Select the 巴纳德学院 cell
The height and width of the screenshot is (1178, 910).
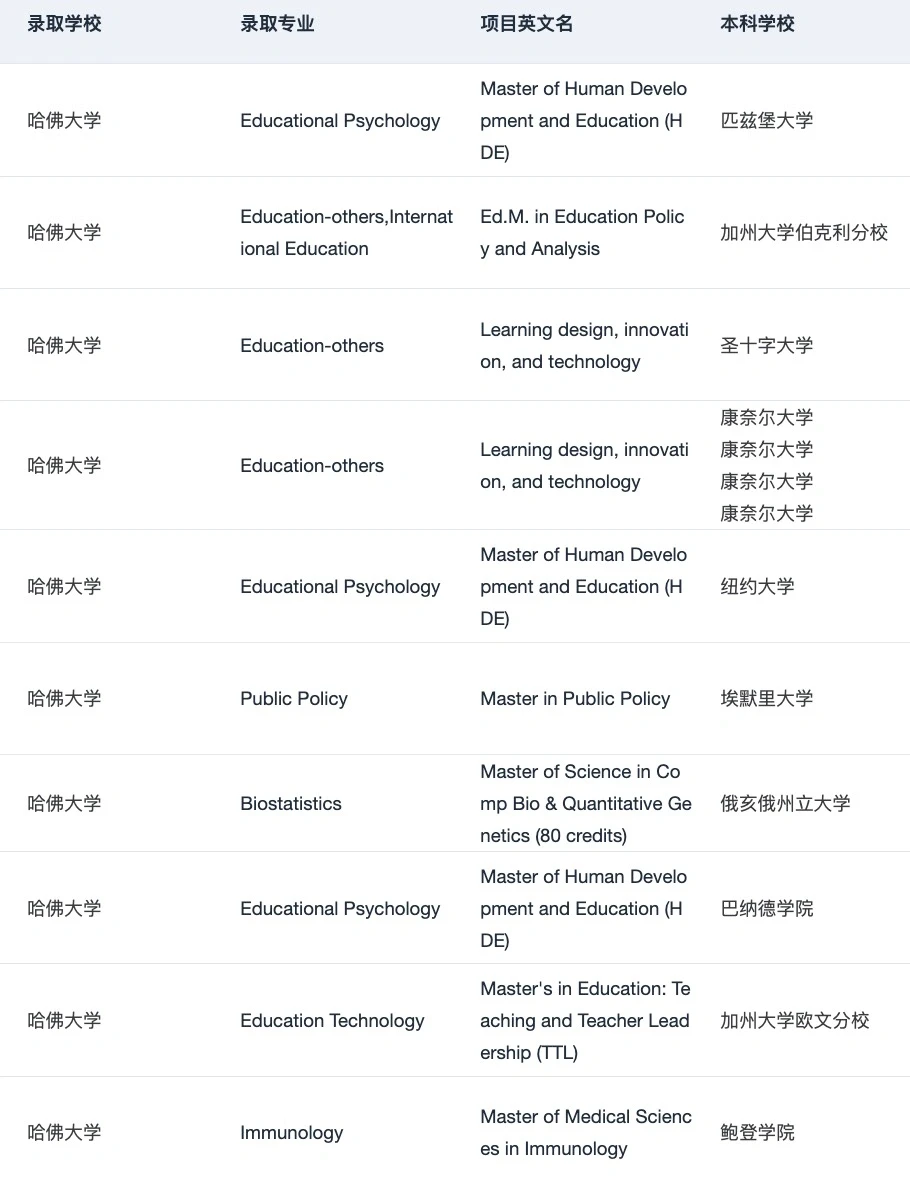(766, 909)
